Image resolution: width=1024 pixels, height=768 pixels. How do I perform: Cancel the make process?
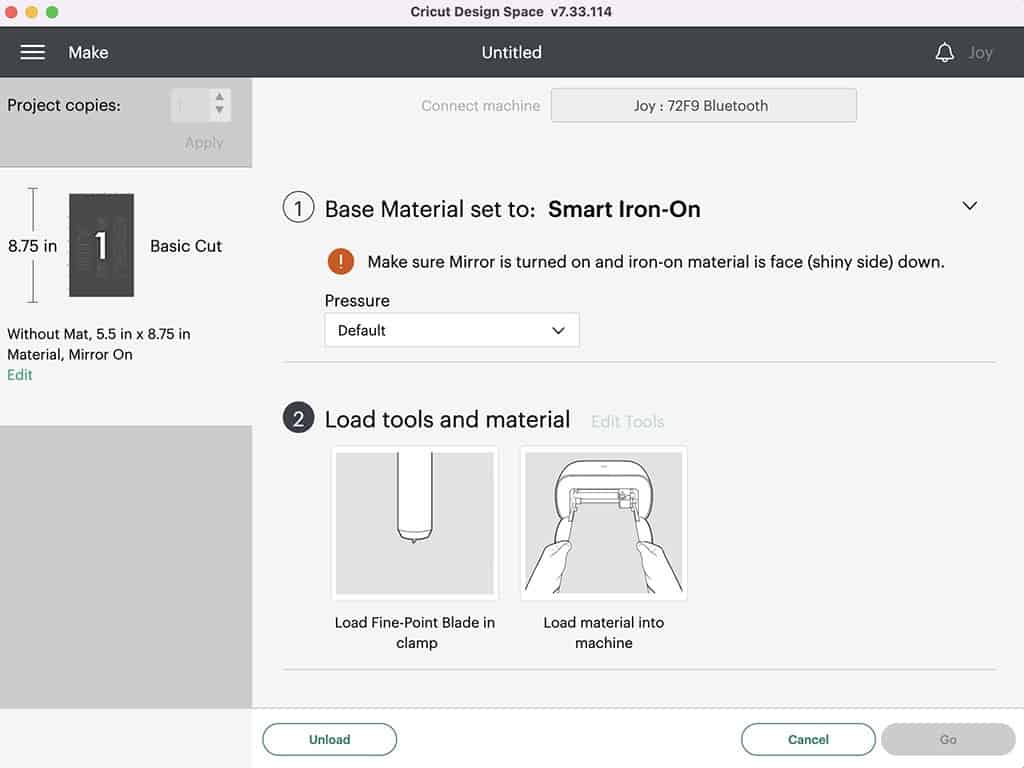click(808, 739)
